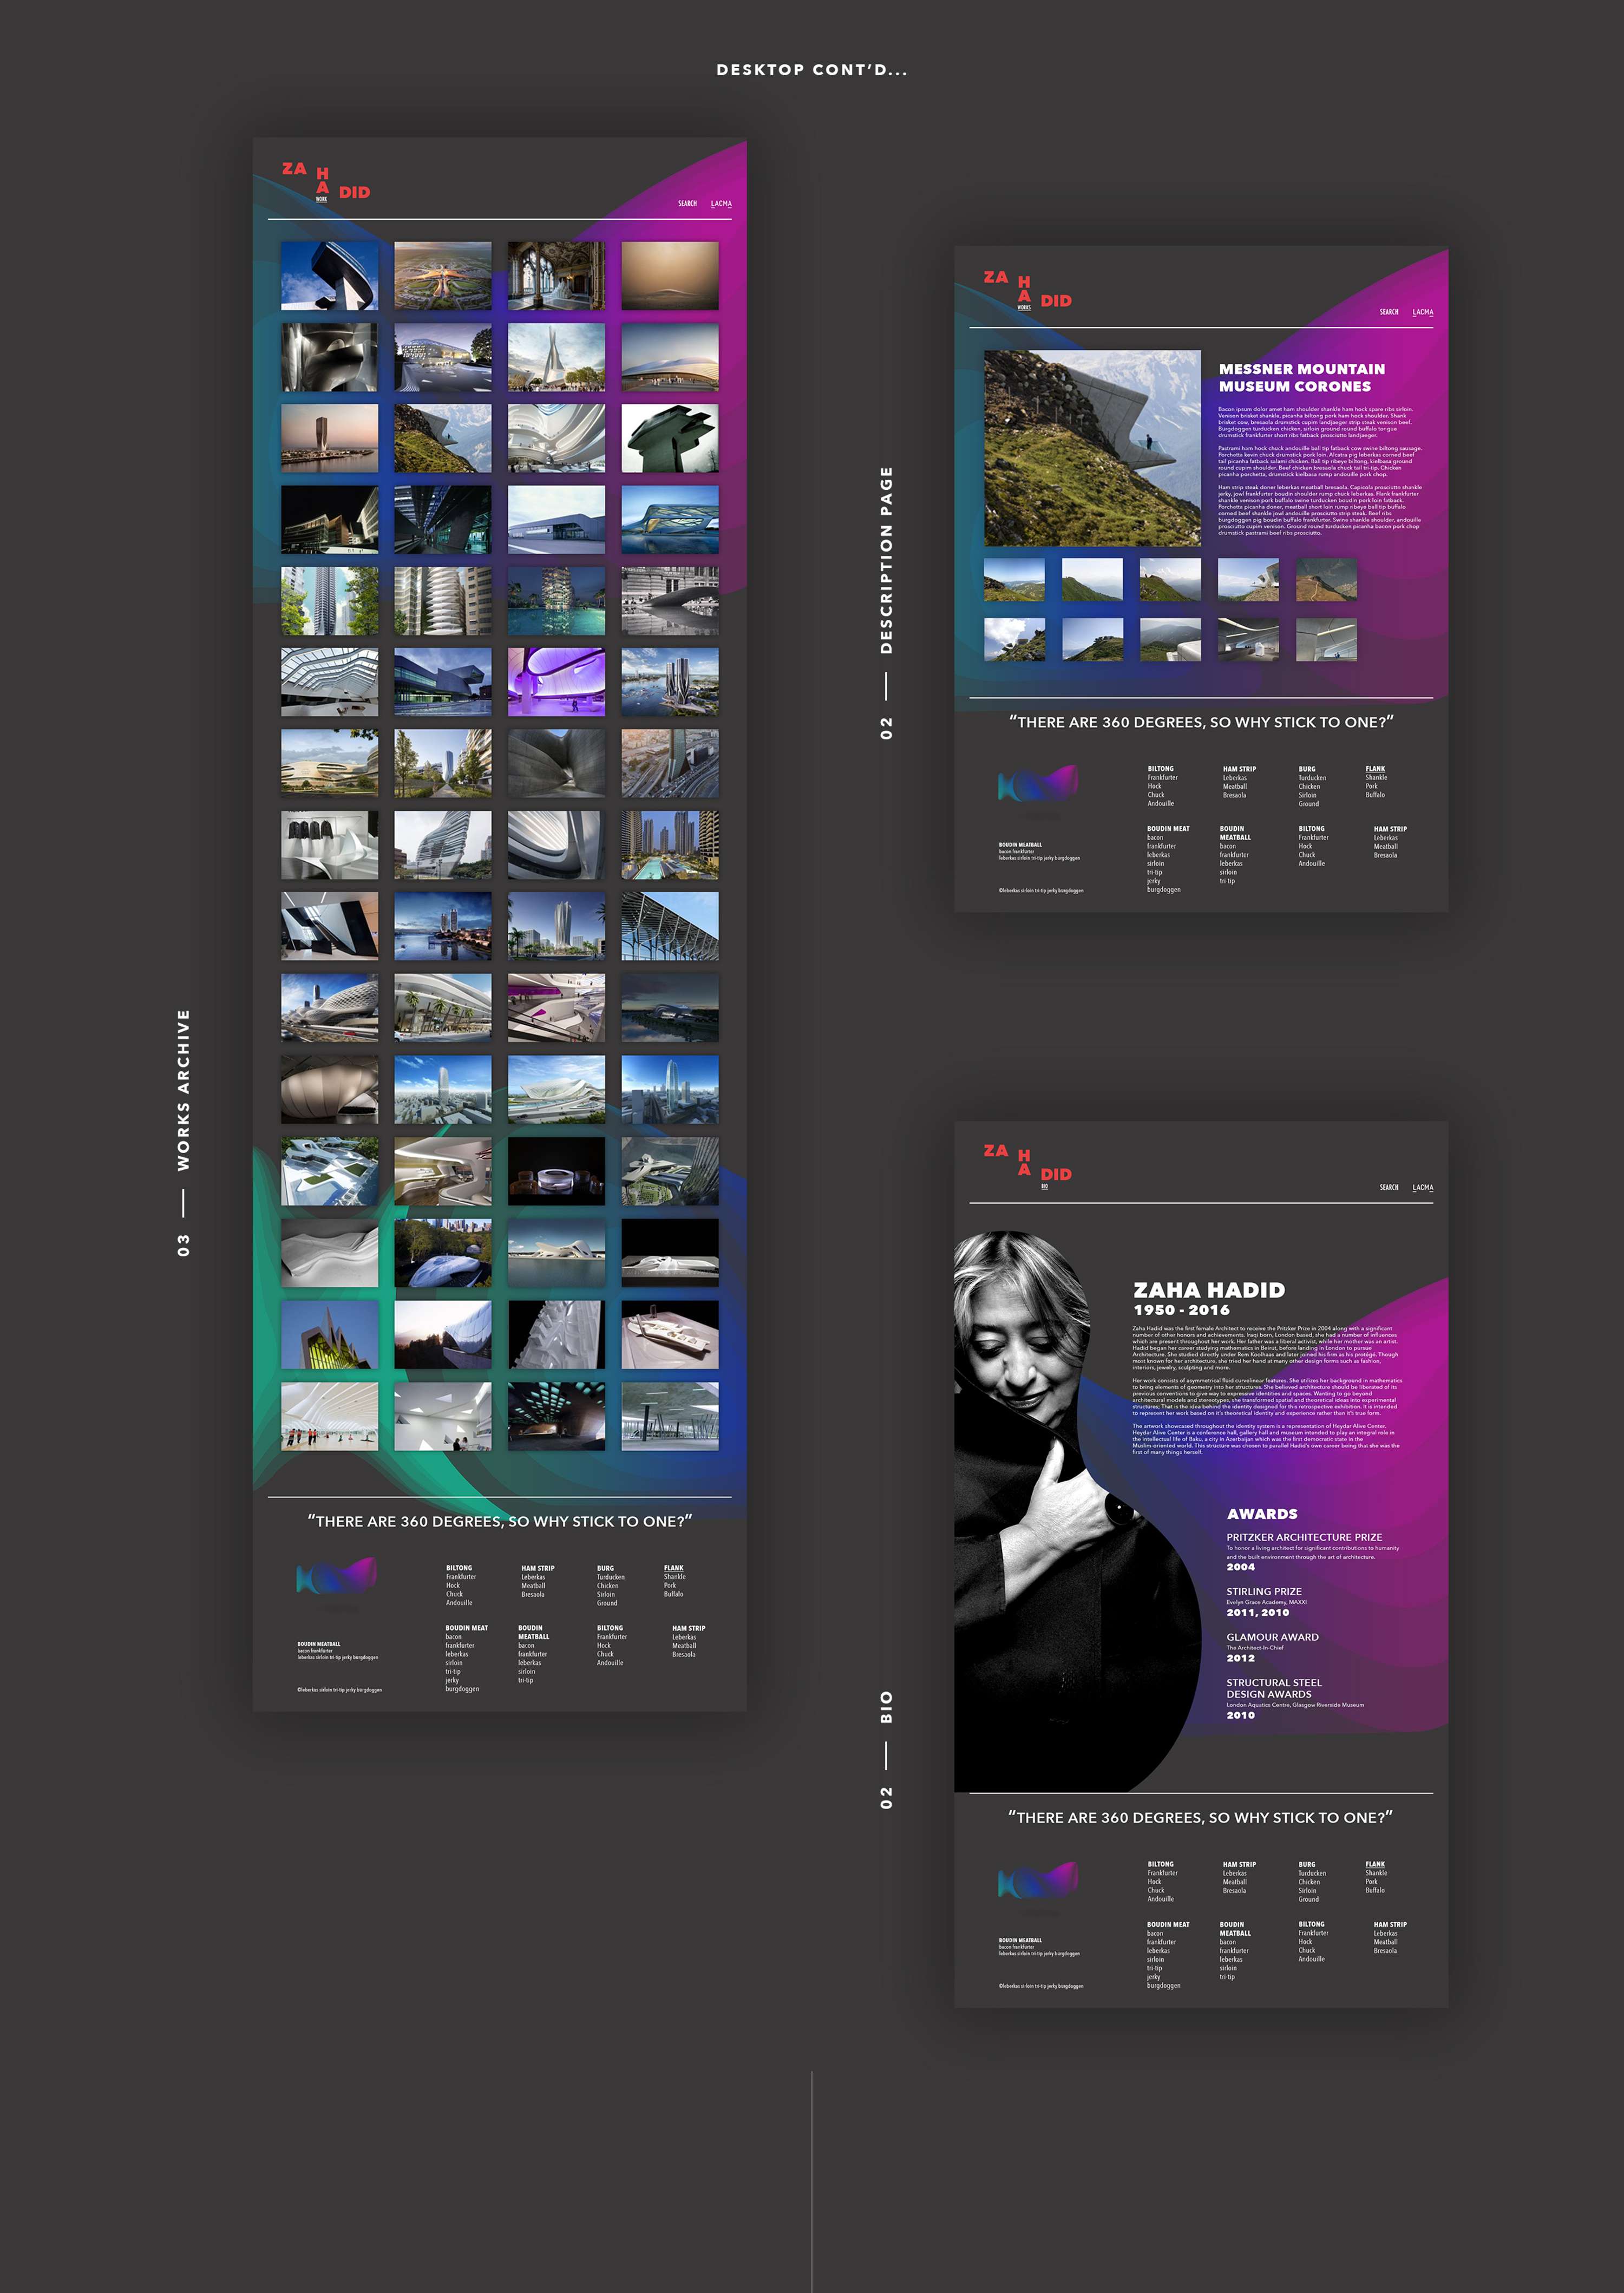Click the large Messner Mountain Museum main photo
Image resolution: width=1624 pixels, height=2293 pixels.
(1092, 447)
